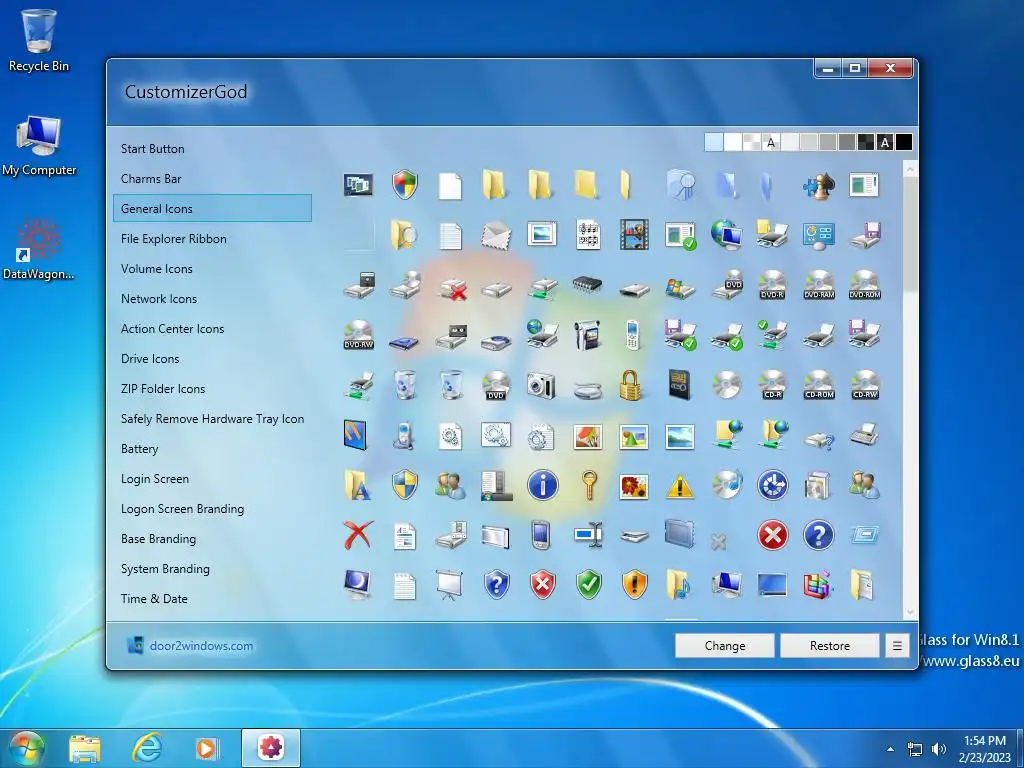Choose the gold padlock icon
Screen dimensions: 1024x768
(630, 385)
